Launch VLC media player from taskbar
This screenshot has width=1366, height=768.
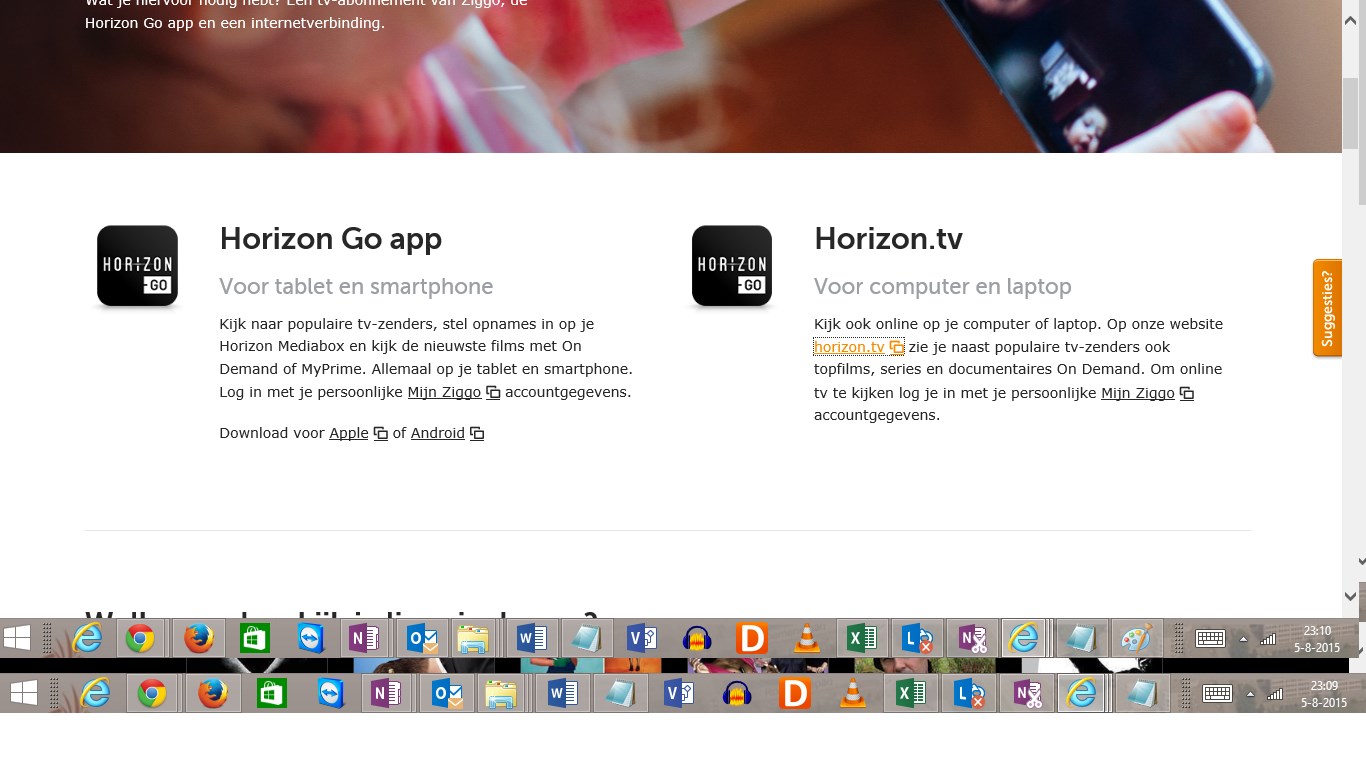tap(807, 637)
